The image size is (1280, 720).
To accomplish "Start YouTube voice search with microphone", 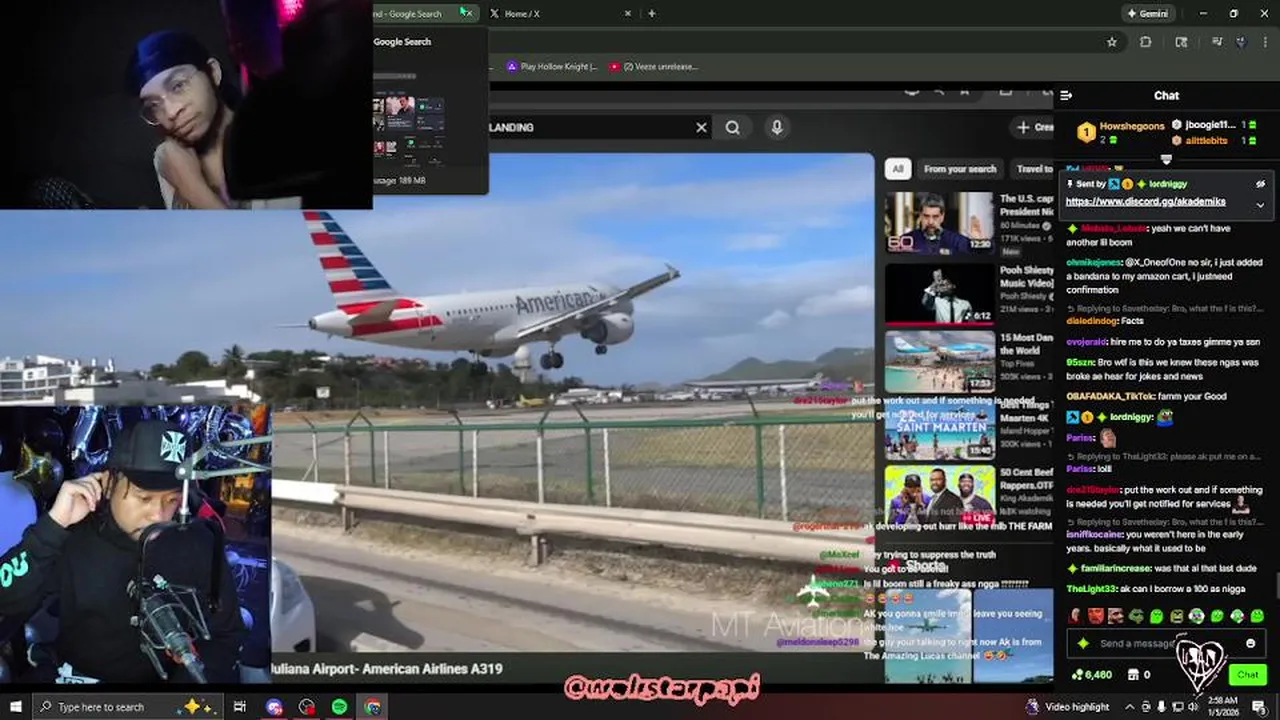I will (777, 127).
